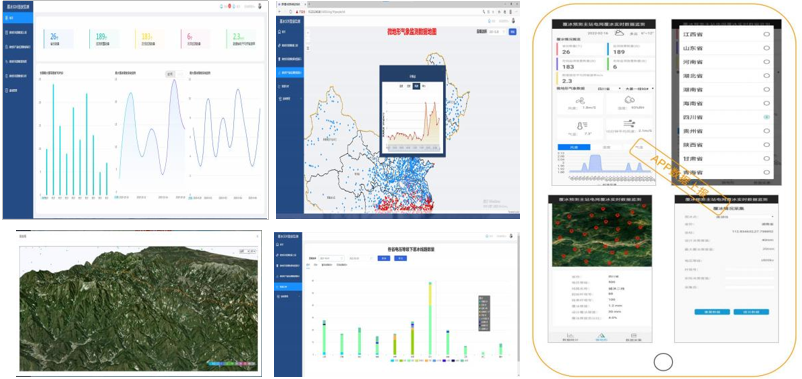The image size is (802, 379).
Task: Click the left blue button on the collection form
Action: [711, 311]
